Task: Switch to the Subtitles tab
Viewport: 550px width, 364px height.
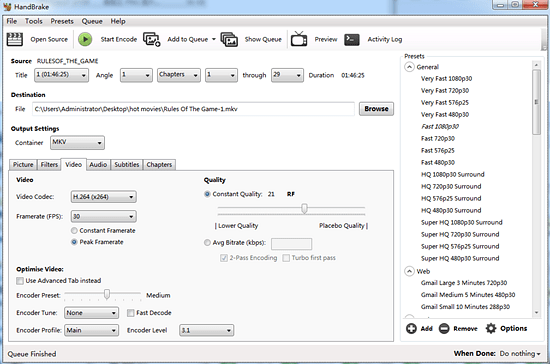Action: [x=127, y=165]
